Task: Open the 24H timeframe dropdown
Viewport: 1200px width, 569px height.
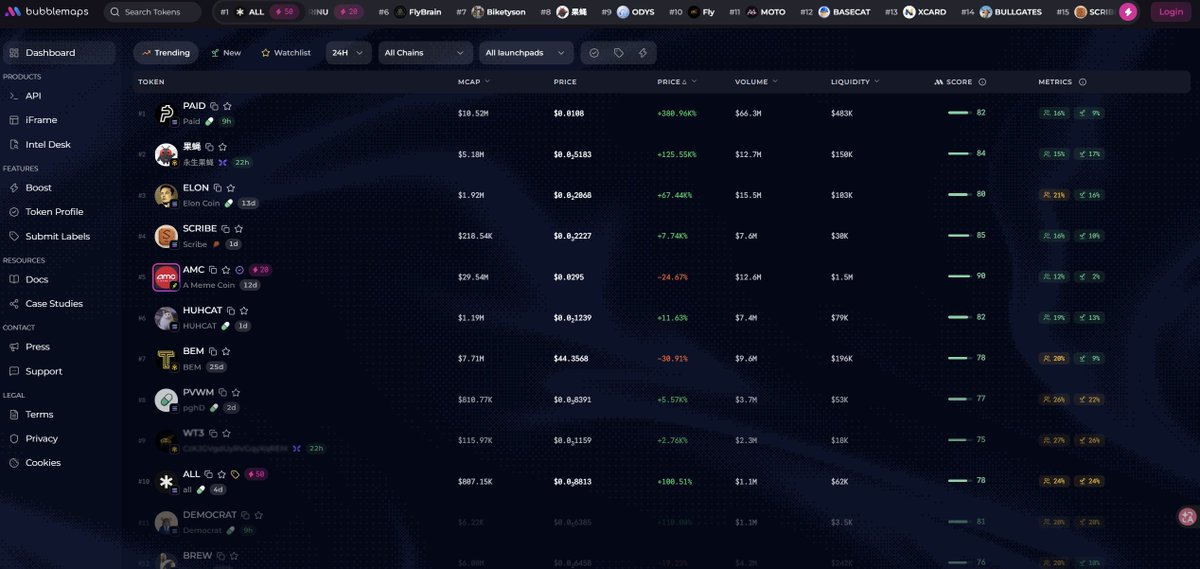Action: [350, 53]
